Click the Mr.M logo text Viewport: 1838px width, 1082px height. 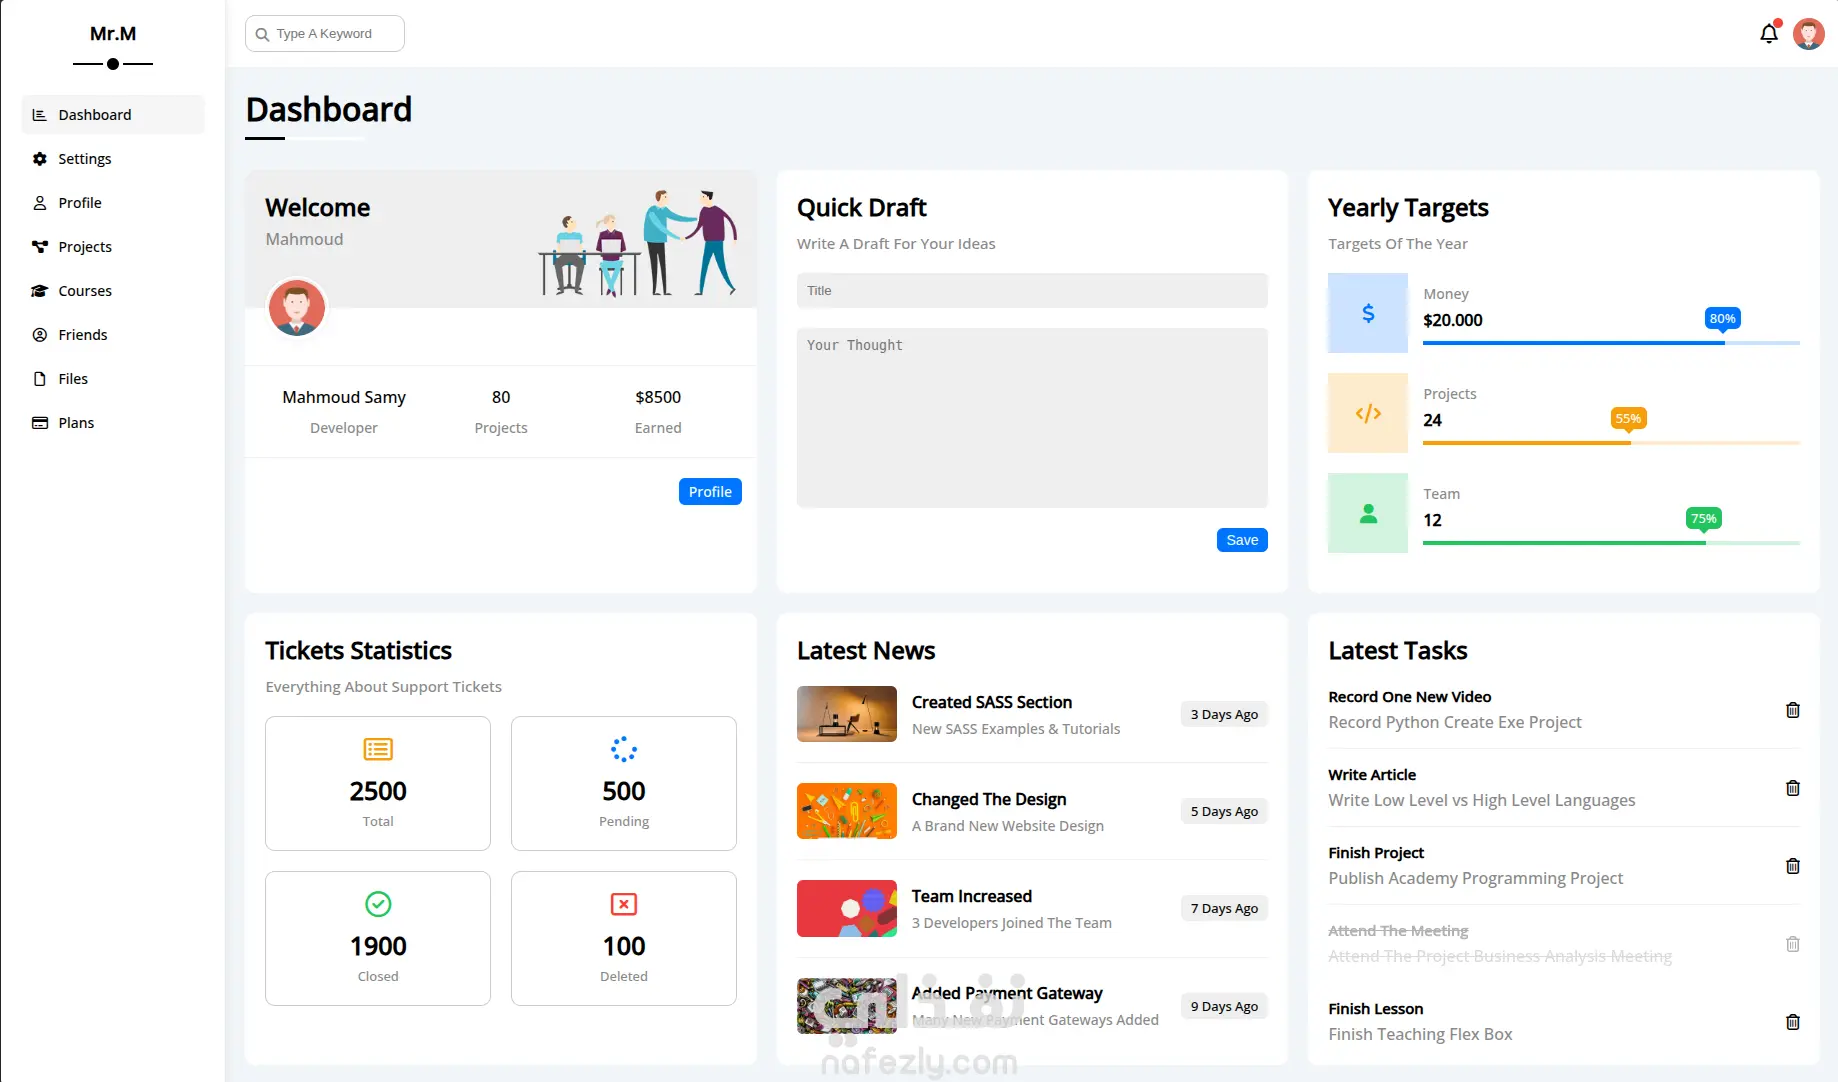coord(113,34)
